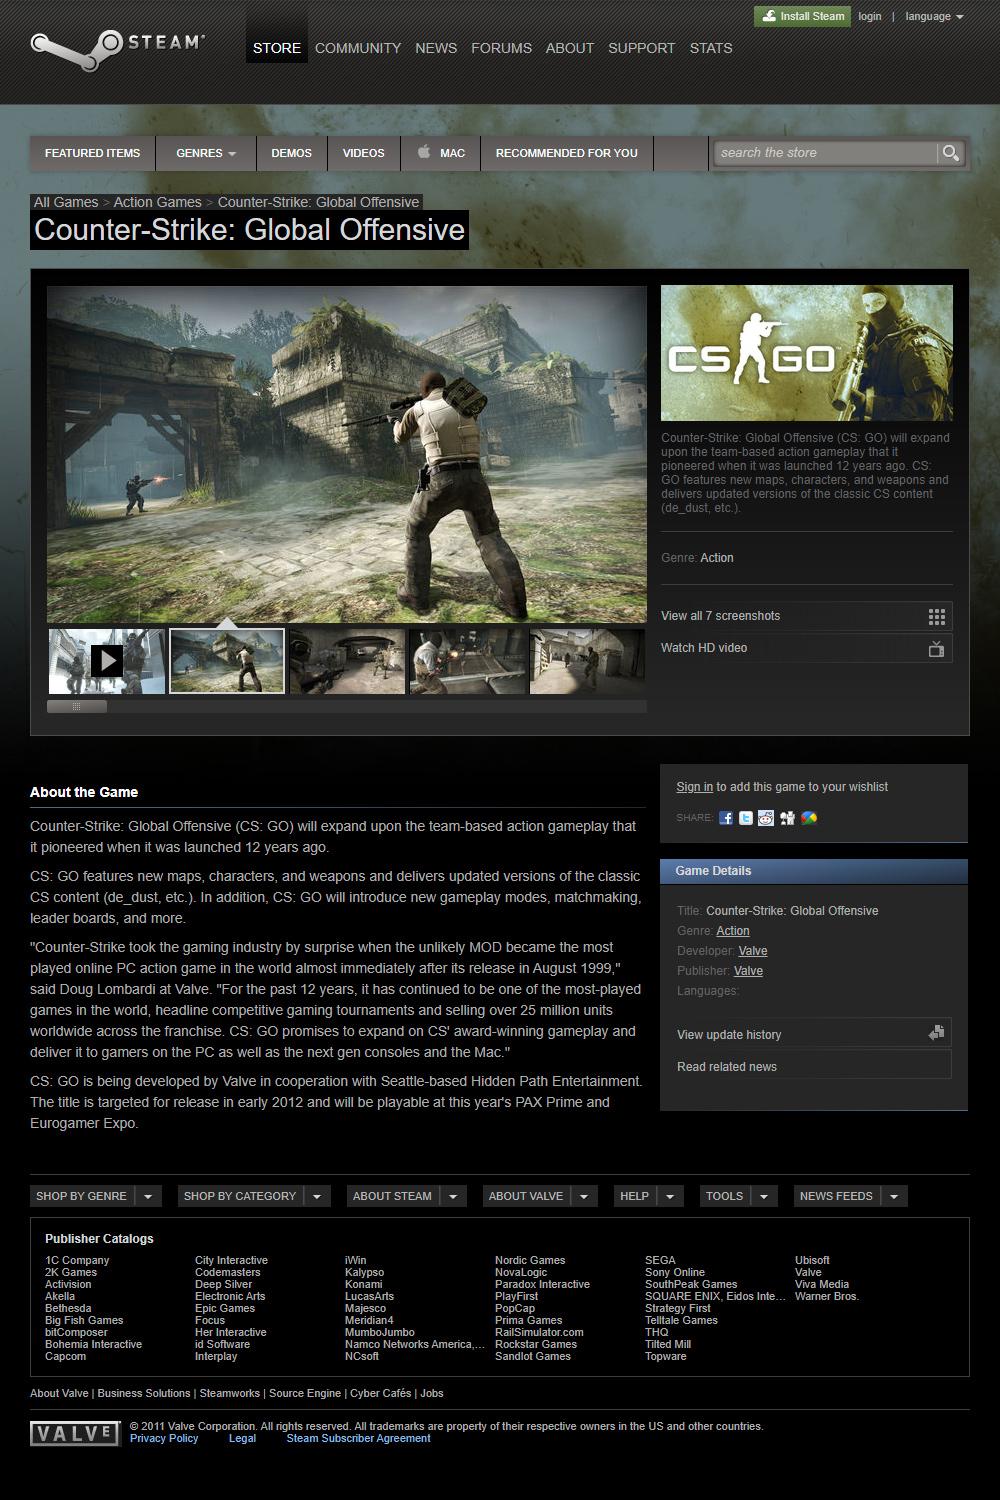Viewport: 1000px width, 1500px height.
Task: Open Ubisoft publisher catalog
Action: pos(812,1260)
